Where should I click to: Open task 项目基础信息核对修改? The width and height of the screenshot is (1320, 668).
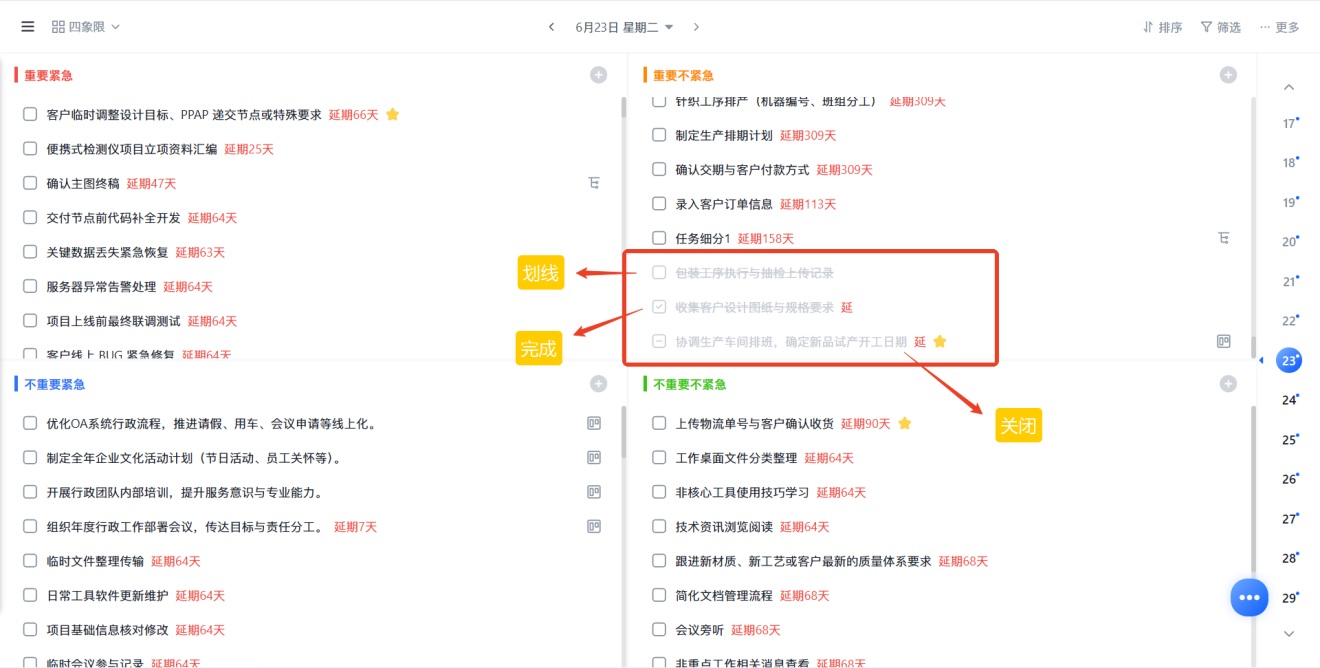point(107,630)
